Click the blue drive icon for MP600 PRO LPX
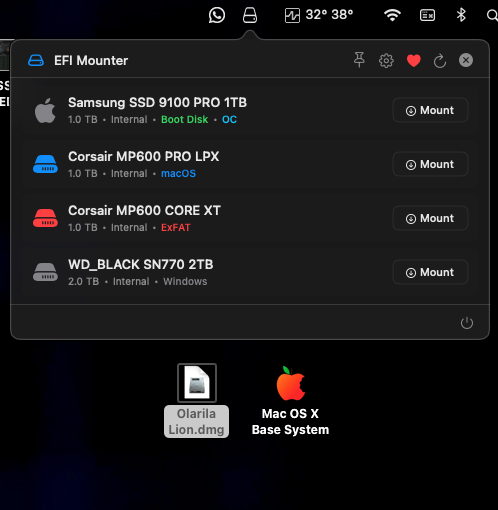The height and width of the screenshot is (510, 498). click(45, 164)
